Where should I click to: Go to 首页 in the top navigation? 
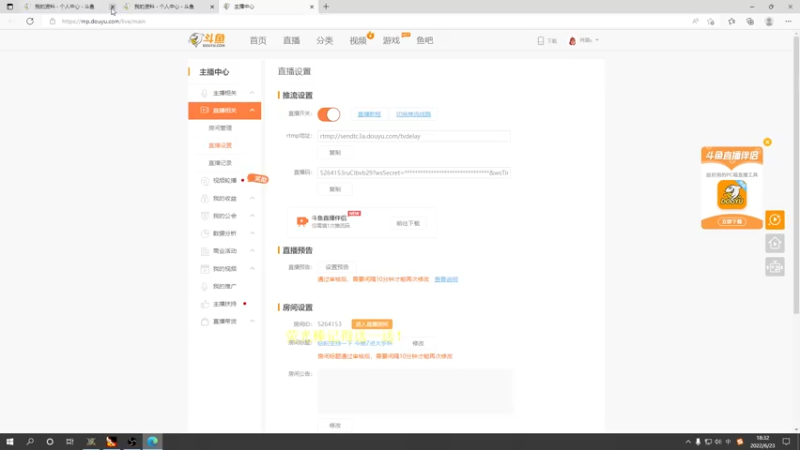[x=258, y=40]
